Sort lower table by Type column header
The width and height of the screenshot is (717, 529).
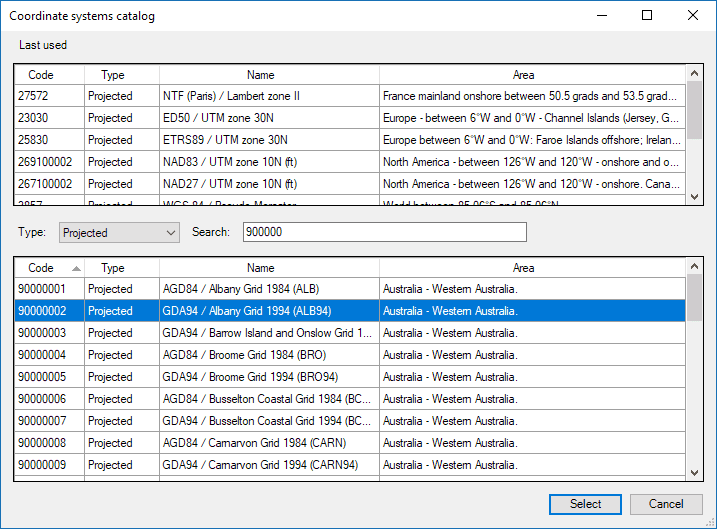pyautogui.click(x=122, y=268)
